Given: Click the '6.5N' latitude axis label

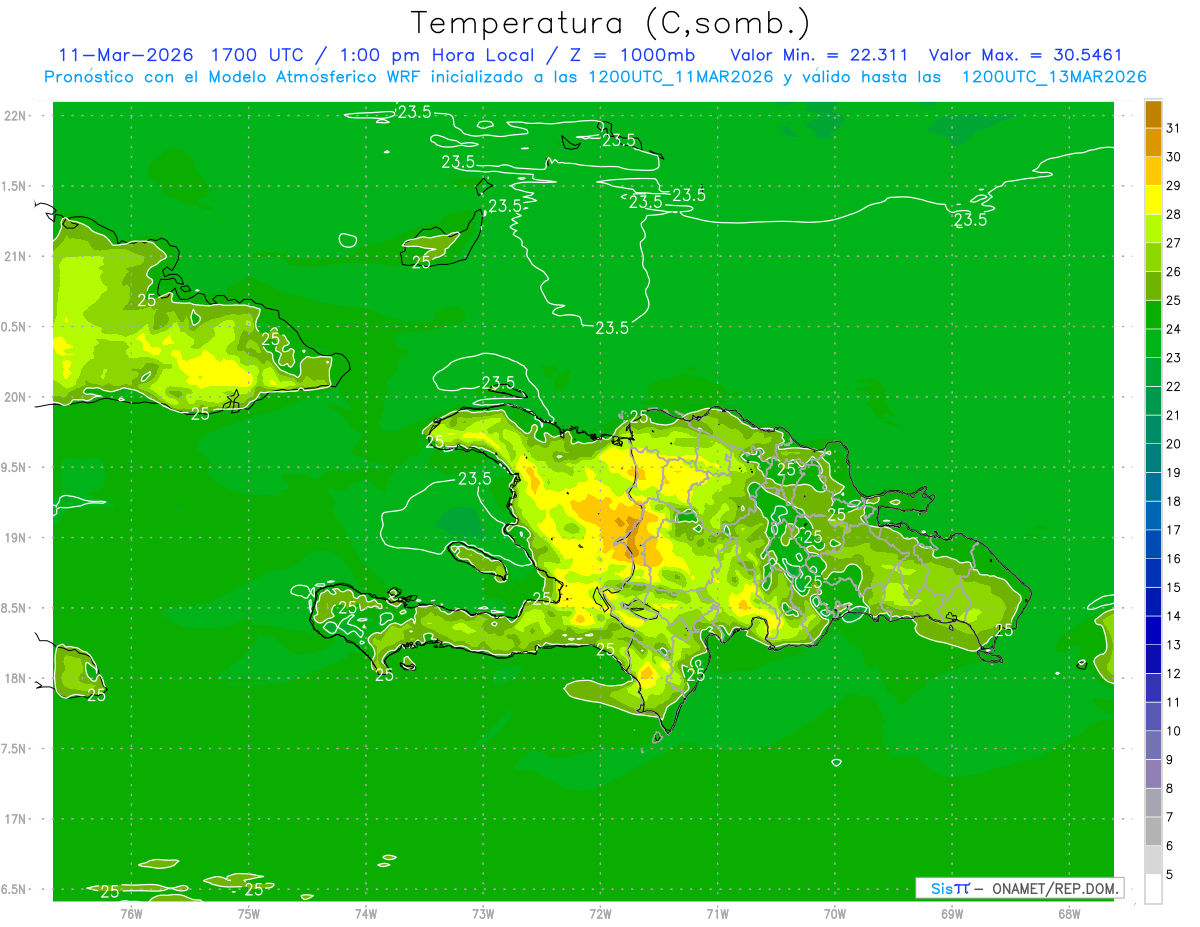Looking at the screenshot, I should 15,889.
